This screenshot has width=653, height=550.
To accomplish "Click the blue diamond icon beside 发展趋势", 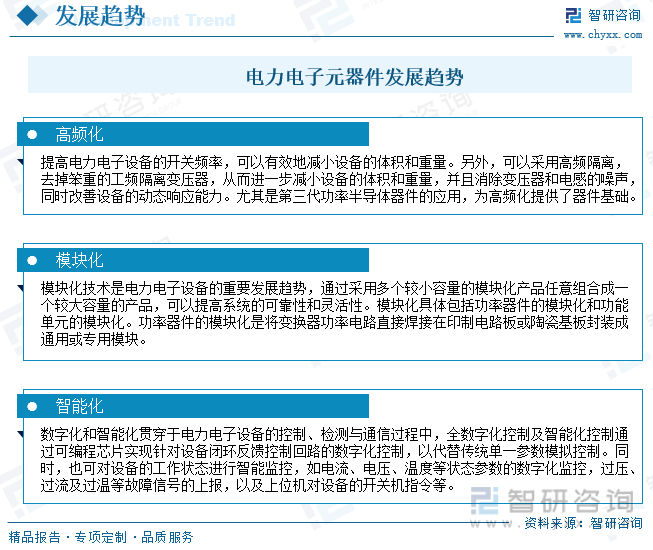I will (x=30, y=15).
